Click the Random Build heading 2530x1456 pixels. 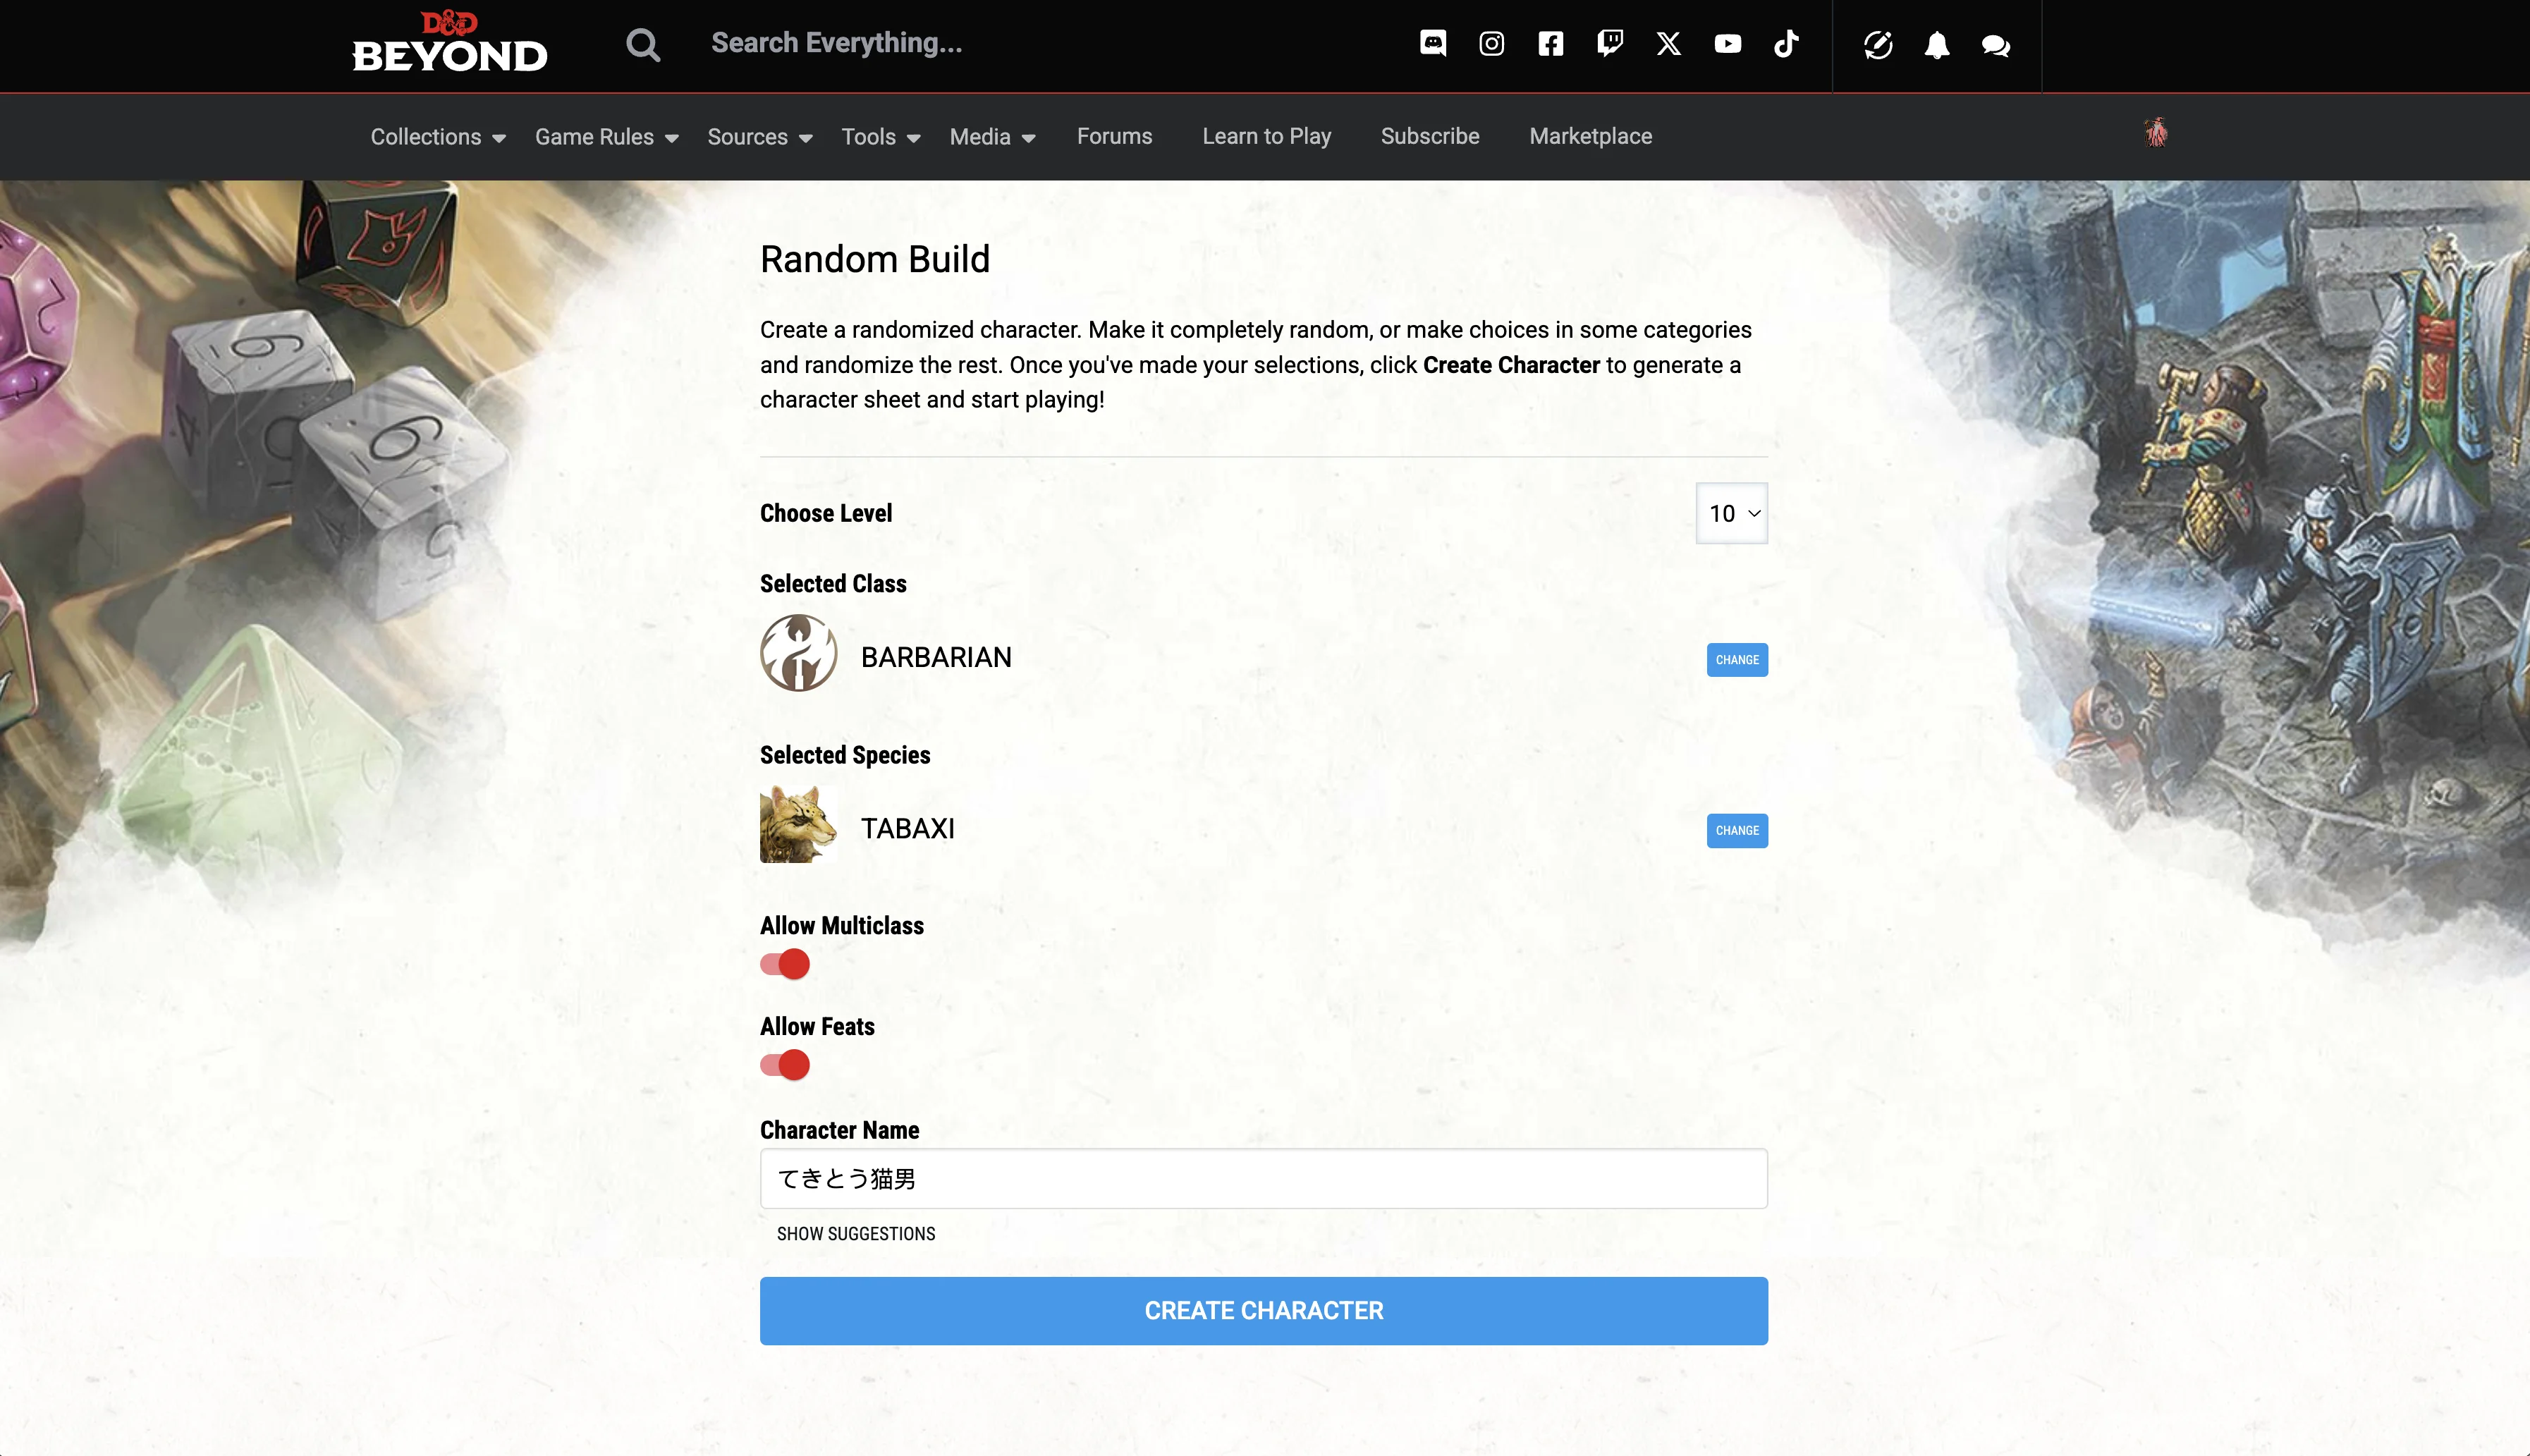tap(875, 259)
